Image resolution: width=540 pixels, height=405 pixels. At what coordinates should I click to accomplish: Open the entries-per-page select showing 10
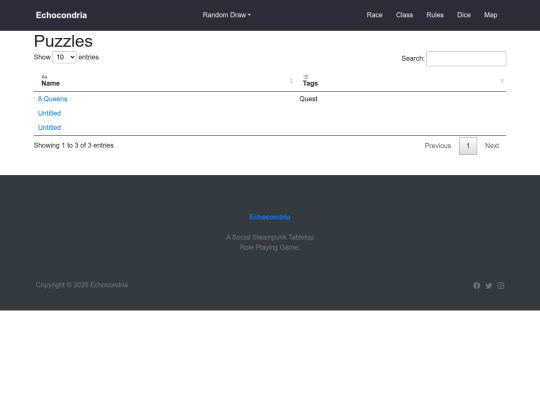tap(64, 57)
